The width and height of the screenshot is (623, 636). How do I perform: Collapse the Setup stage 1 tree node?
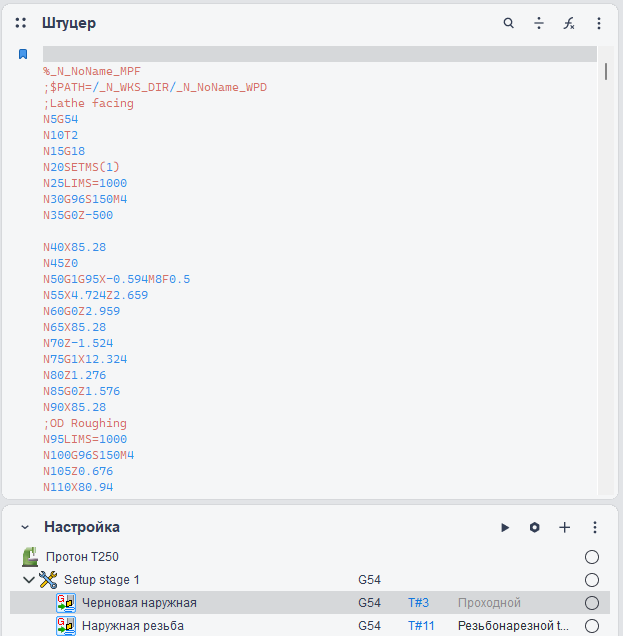point(28,580)
